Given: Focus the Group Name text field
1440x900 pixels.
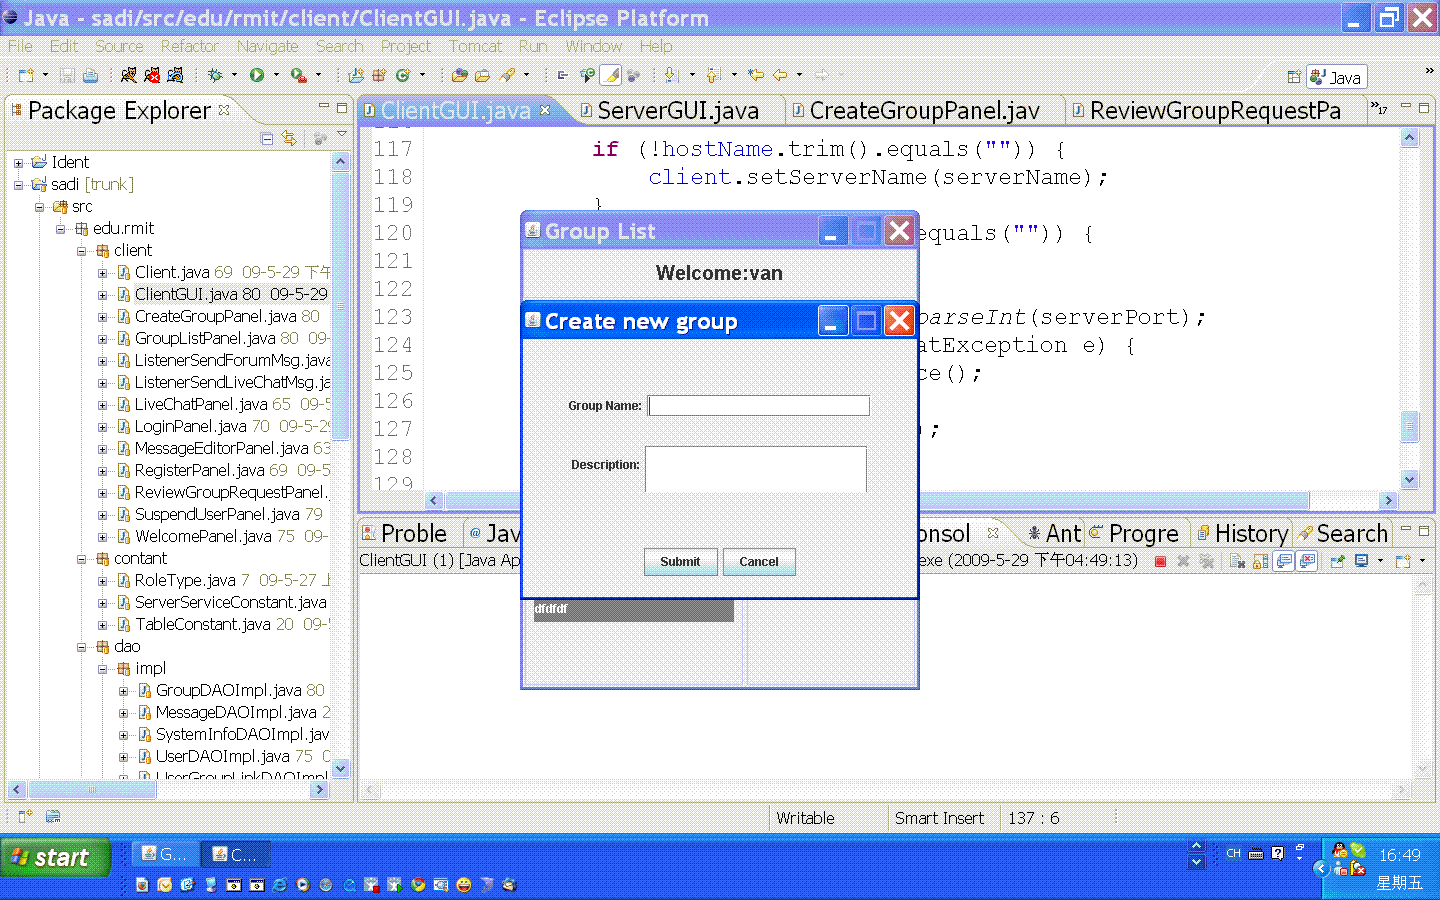Looking at the screenshot, I should 759,405.
